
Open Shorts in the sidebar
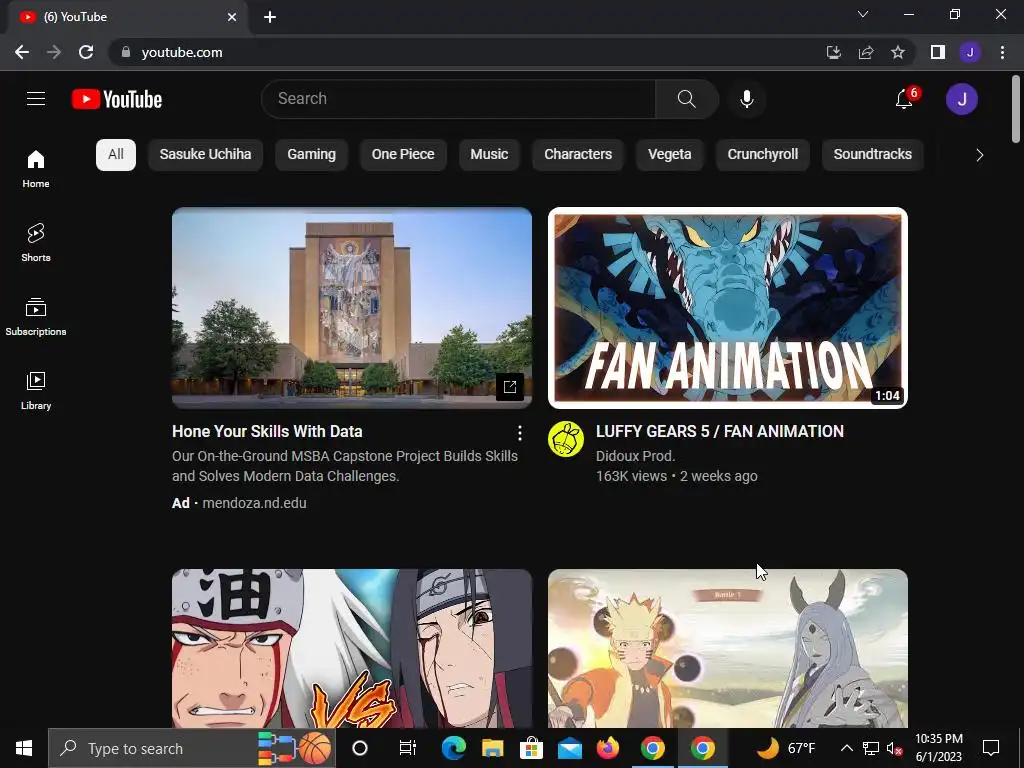coord(36,242)
